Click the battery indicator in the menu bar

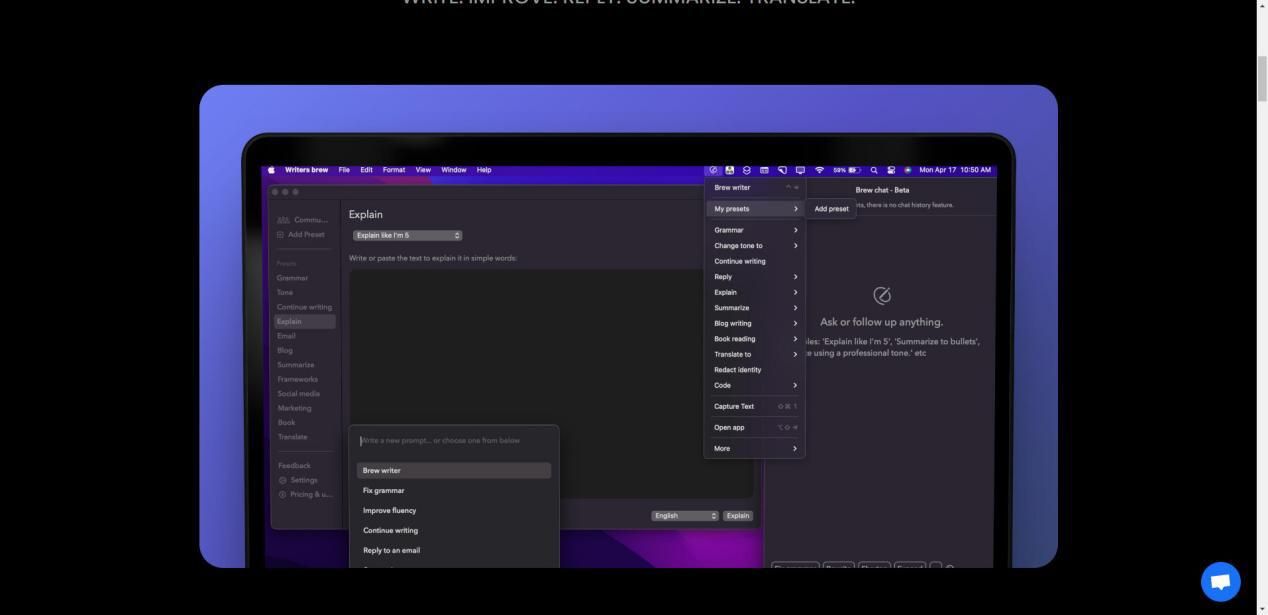pos(847,170)
